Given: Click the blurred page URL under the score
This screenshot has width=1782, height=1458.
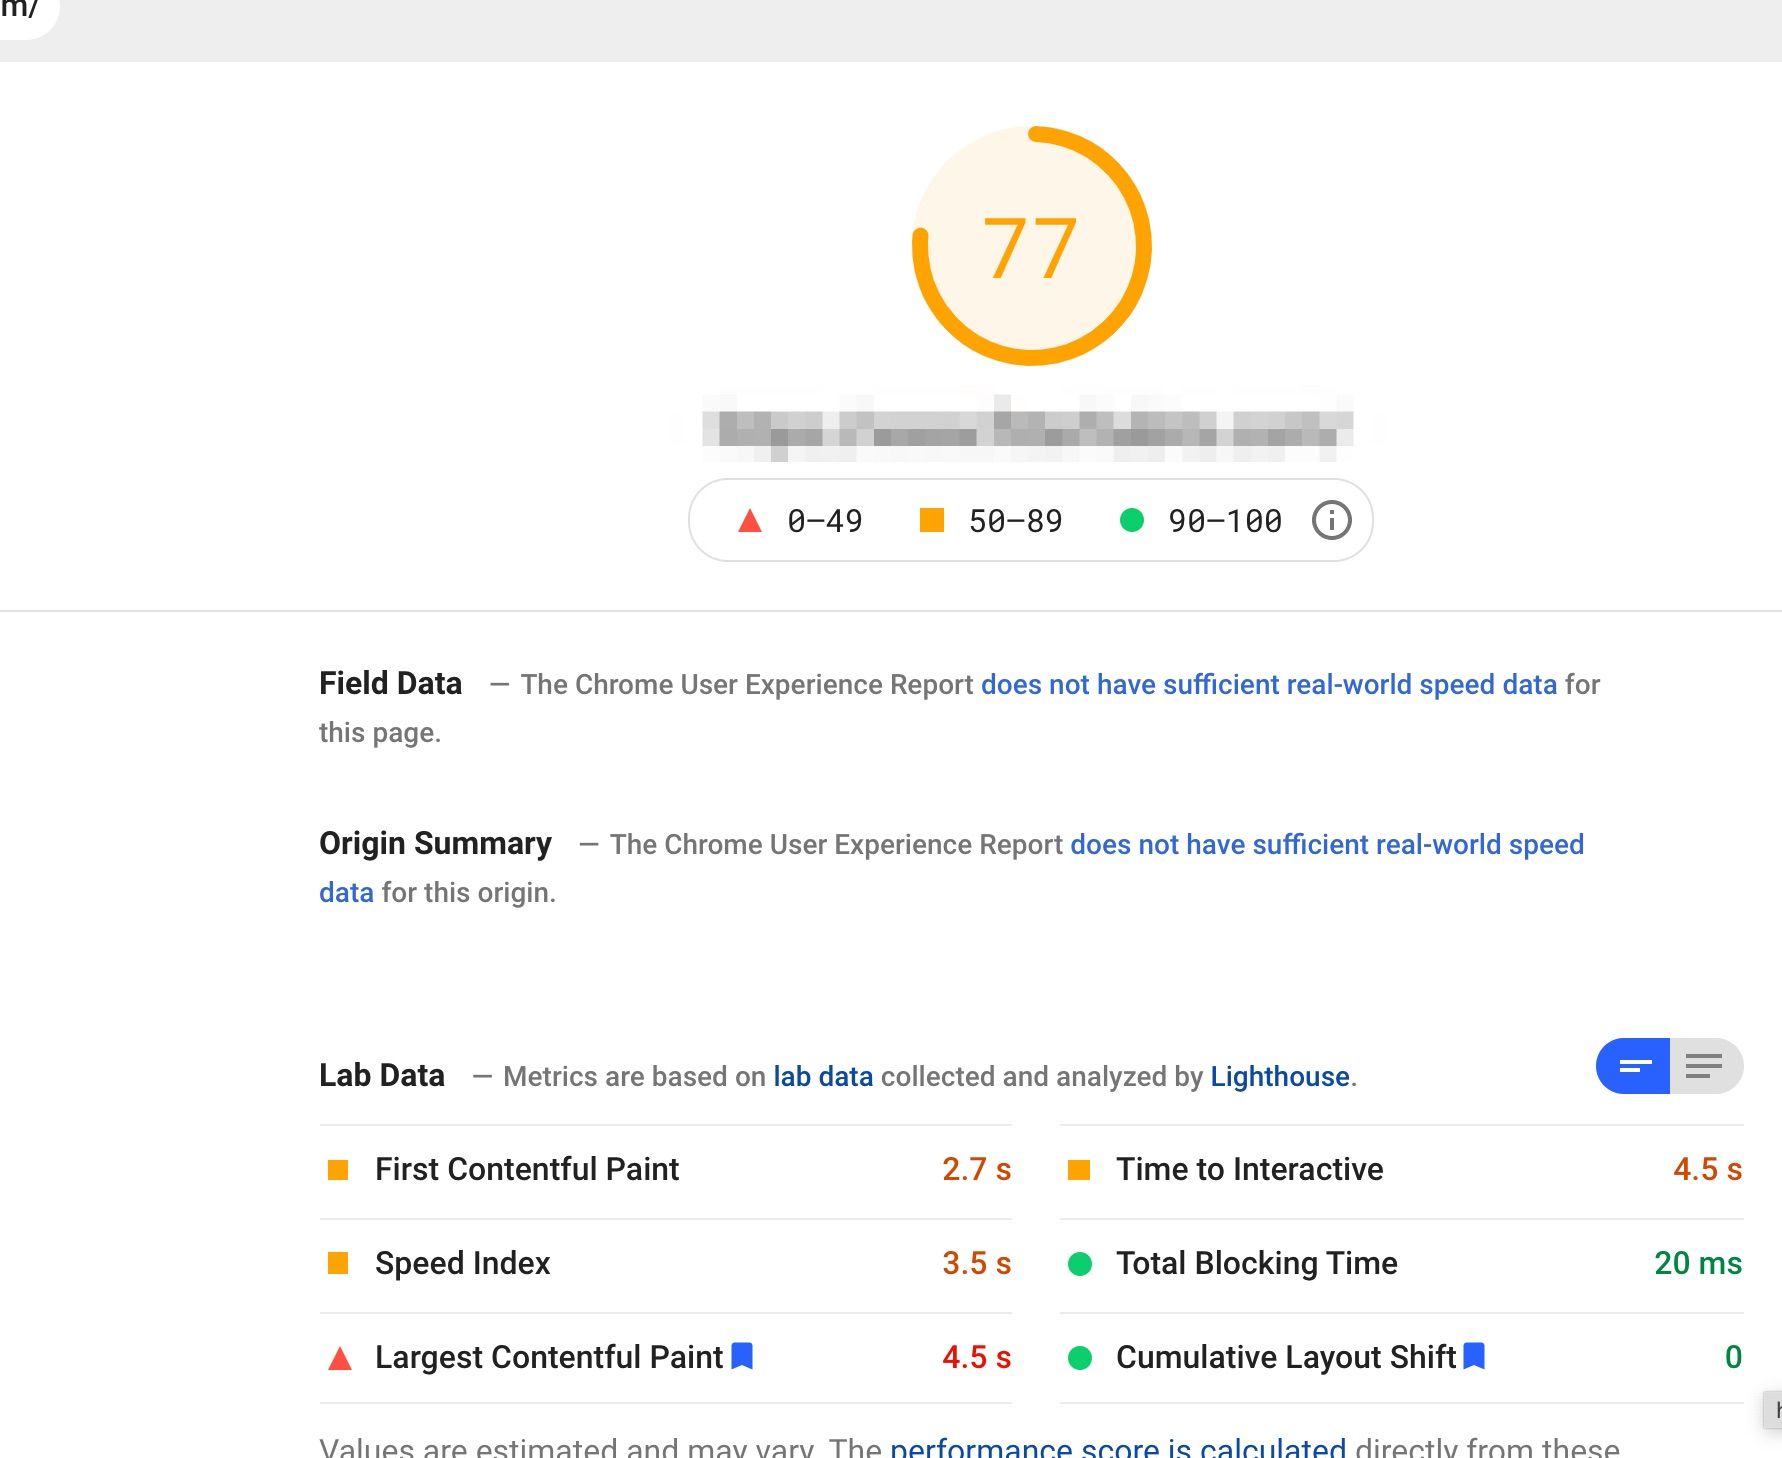Looking at the screenshot, I should coord(1028,430).
